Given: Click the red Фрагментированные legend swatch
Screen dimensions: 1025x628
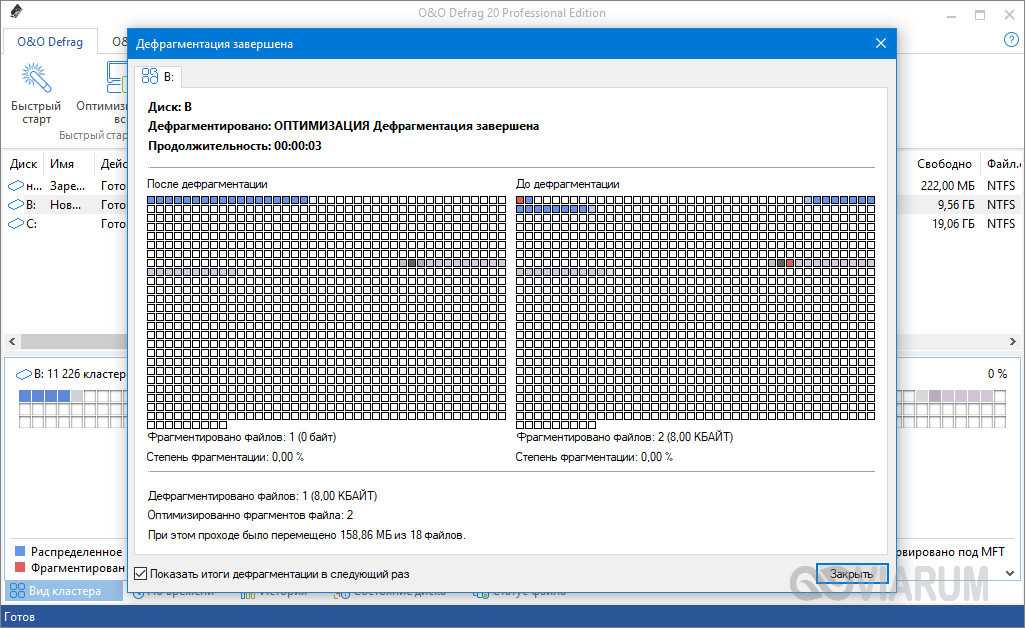Looking at the screenshot, I should click(x=19, y=568).
